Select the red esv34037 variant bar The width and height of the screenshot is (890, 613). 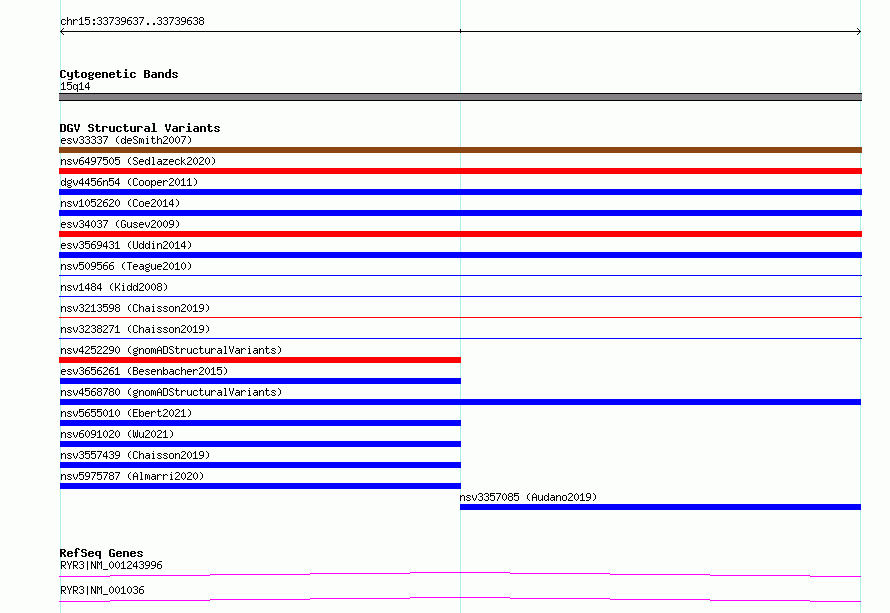tap(460, 234)
